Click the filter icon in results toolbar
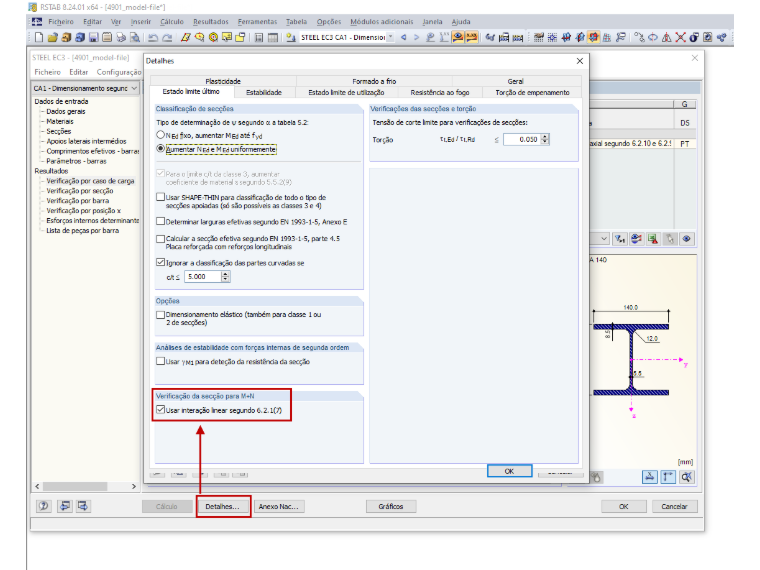Viewport: 760px width, 570px height. pos(620,239)
